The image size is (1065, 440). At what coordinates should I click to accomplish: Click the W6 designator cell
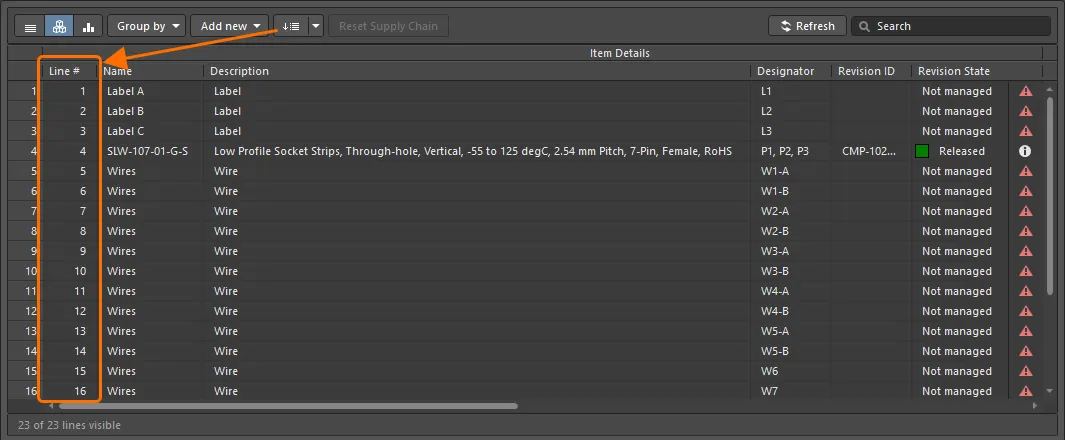(791, 371)
